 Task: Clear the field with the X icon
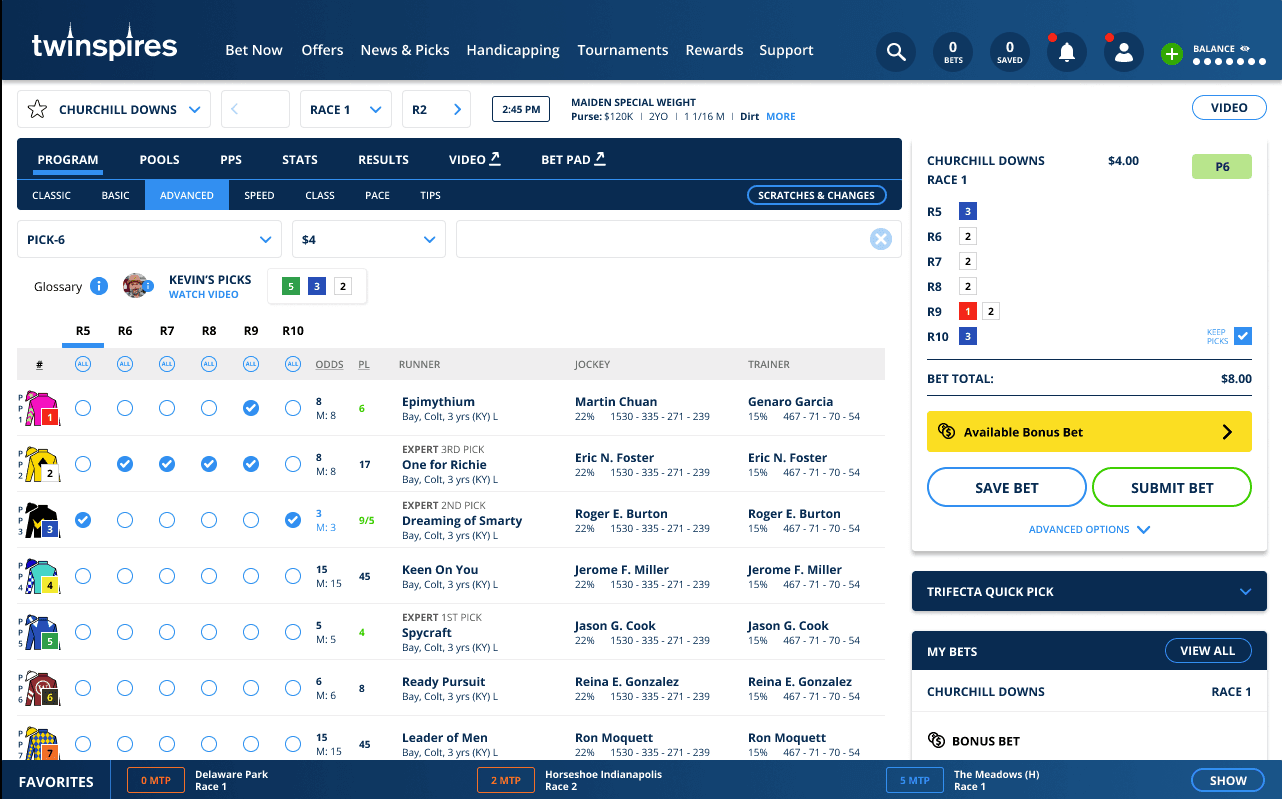(x=880, y=239)
